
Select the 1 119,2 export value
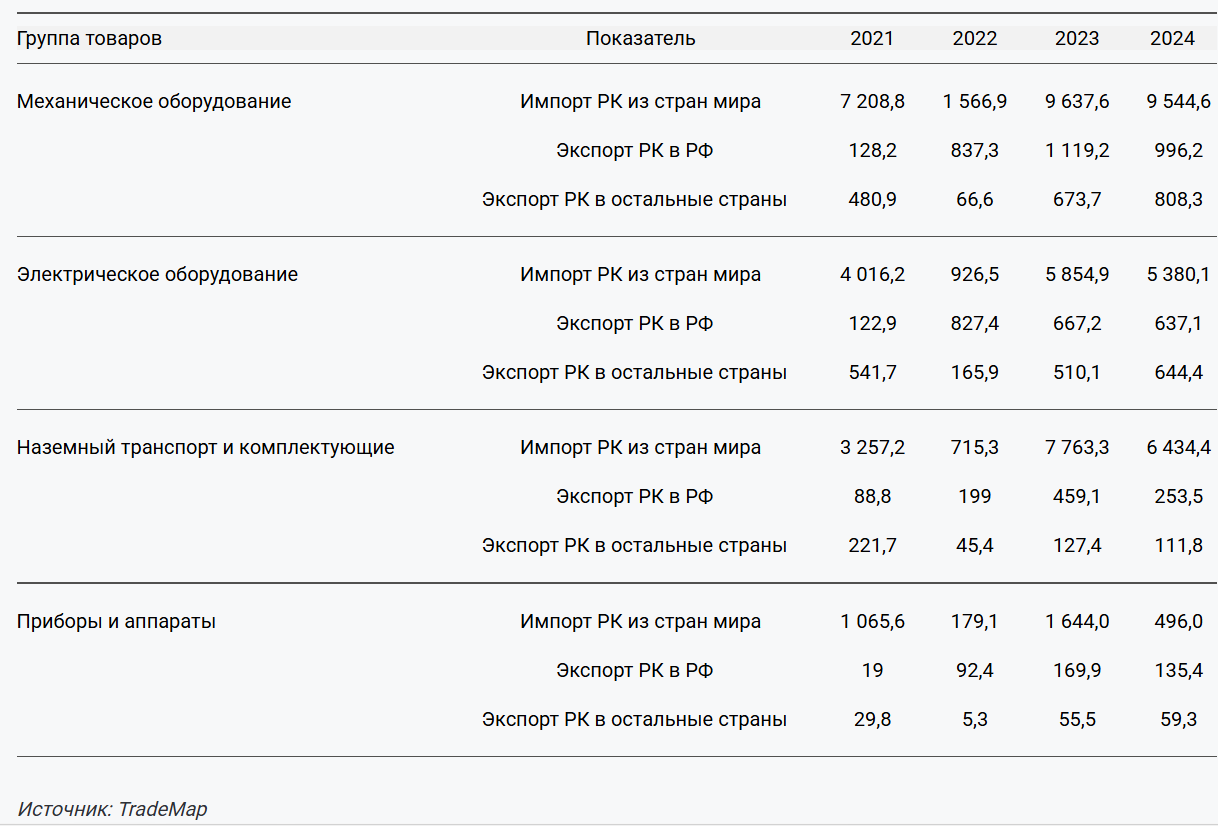click(x=1077, y=151)
